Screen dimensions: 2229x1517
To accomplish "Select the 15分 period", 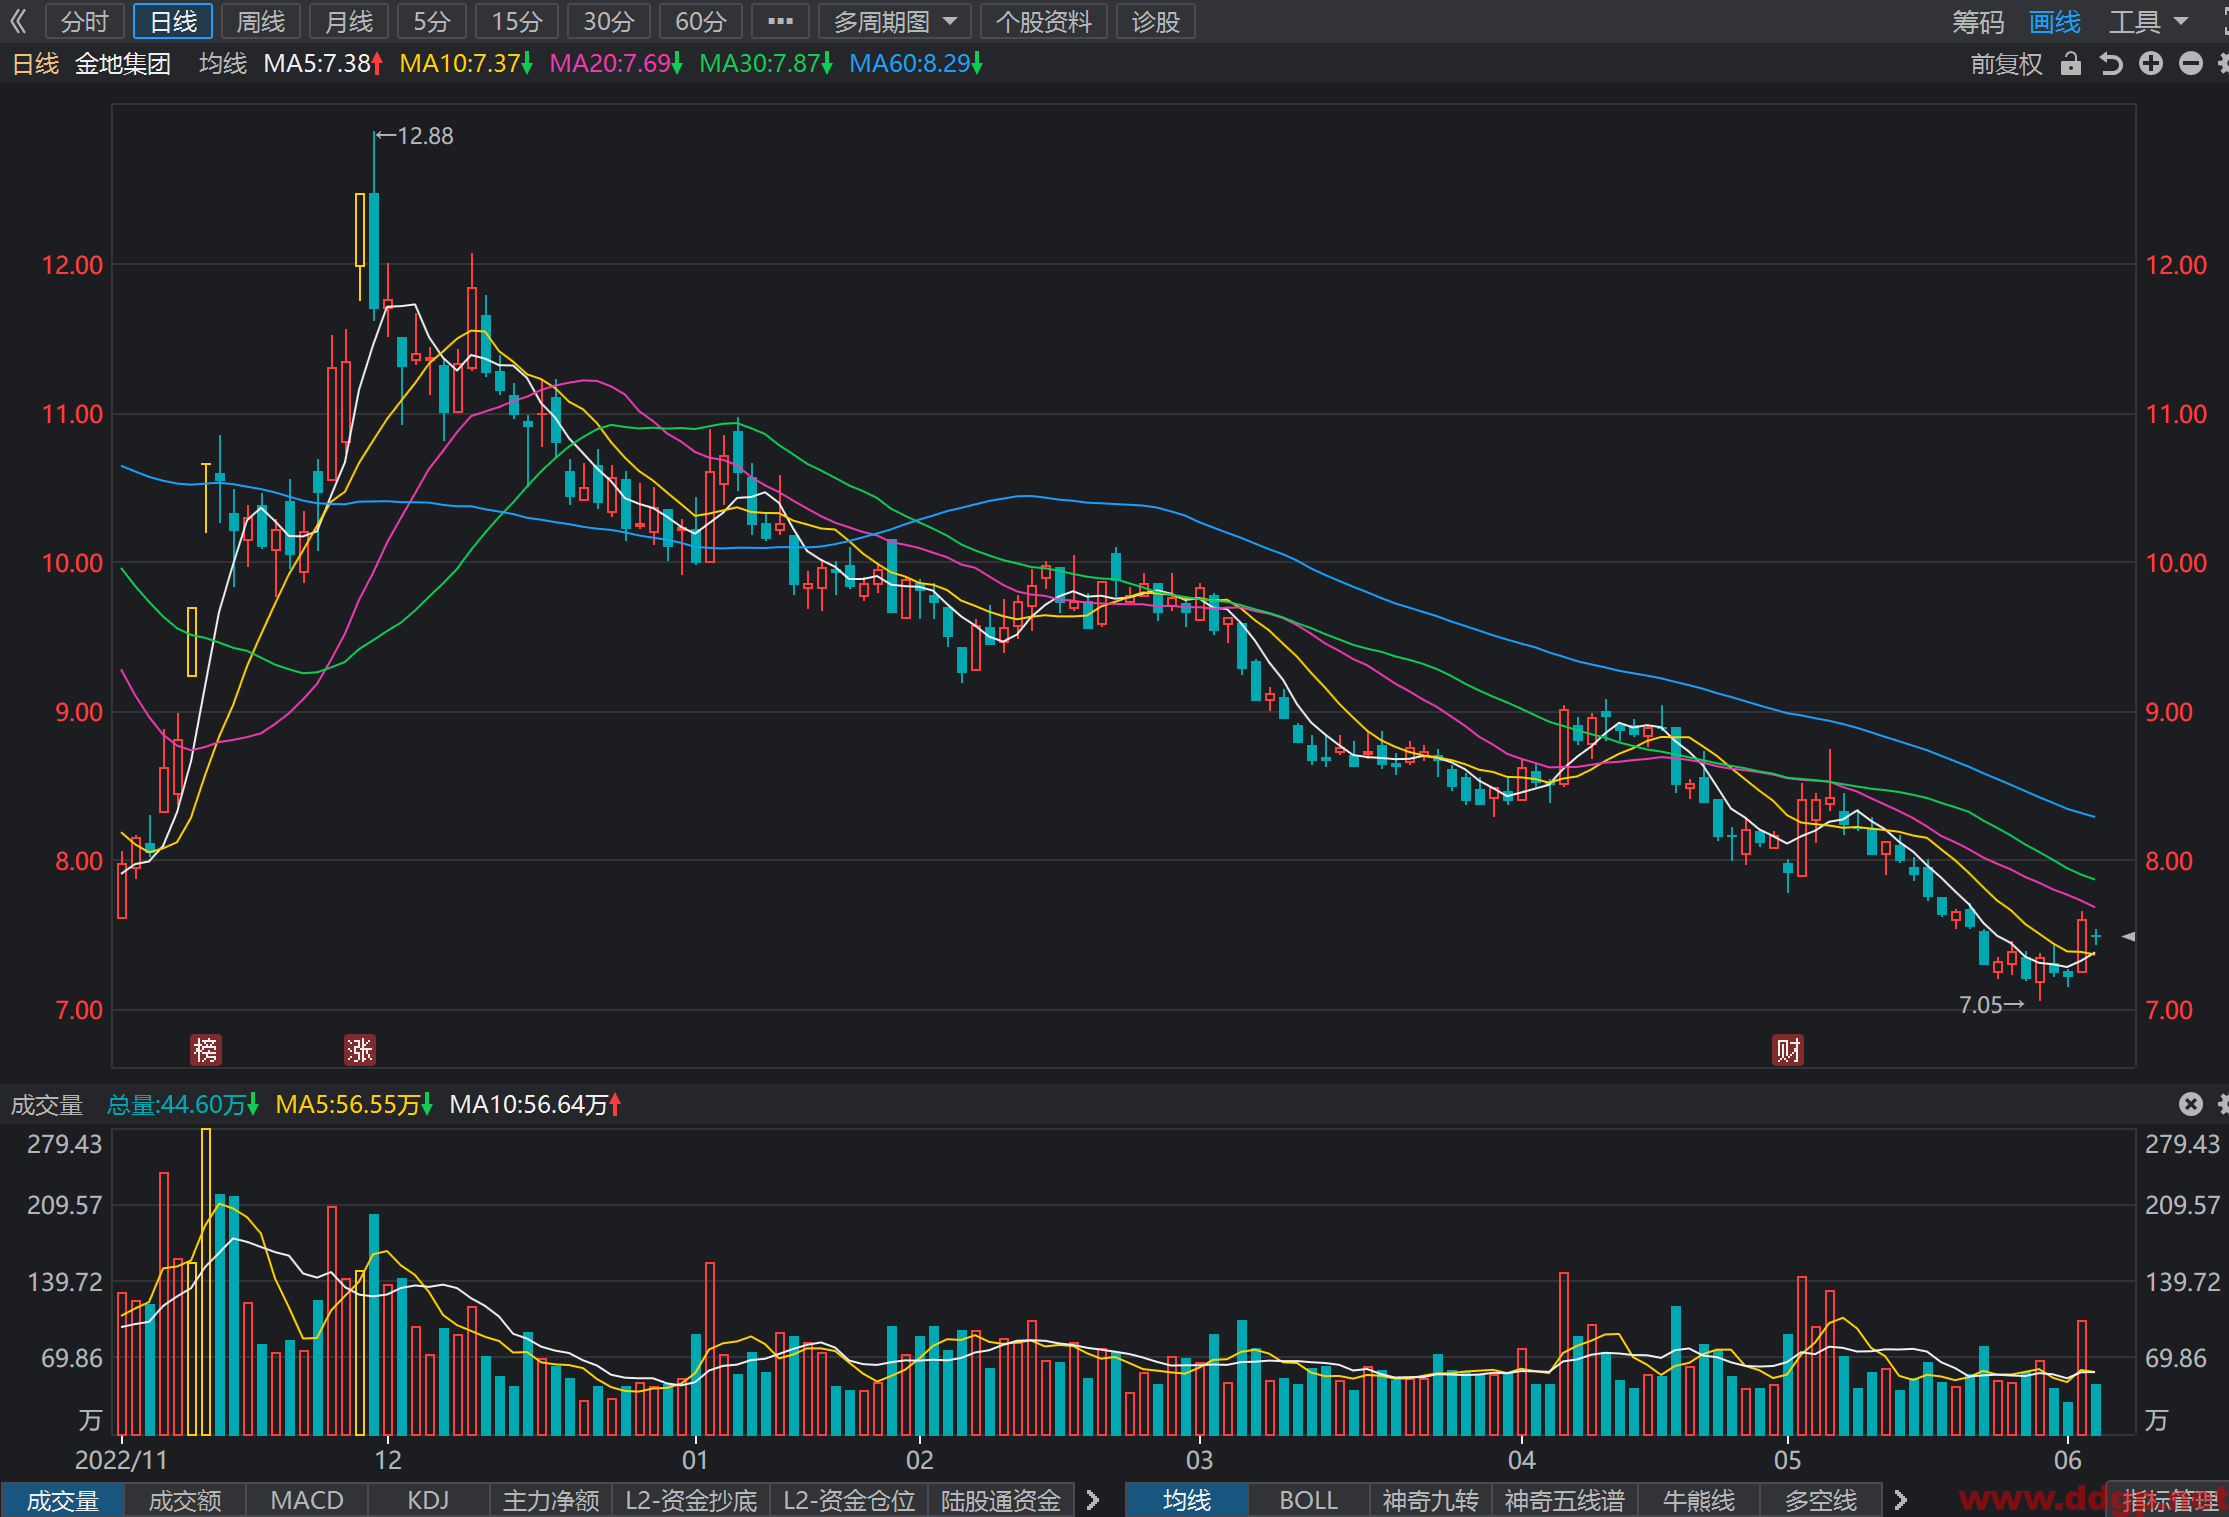I will [517, 21].
